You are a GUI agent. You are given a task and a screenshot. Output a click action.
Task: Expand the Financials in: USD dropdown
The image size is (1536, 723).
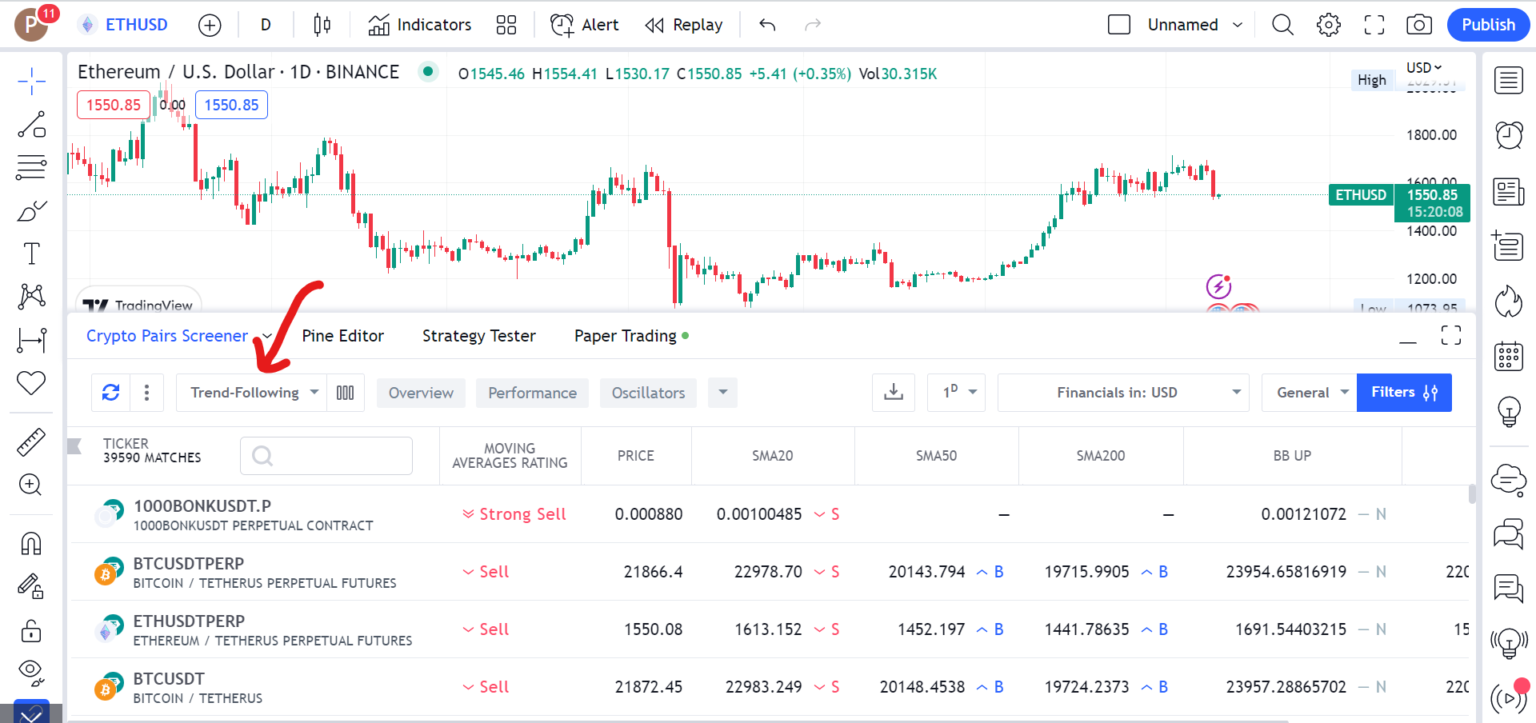point(1123,392)
